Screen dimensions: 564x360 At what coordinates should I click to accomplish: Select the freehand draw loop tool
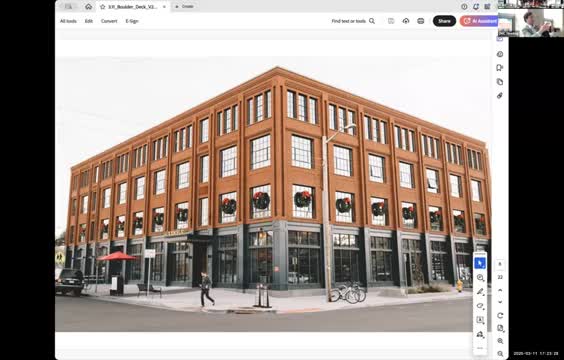pyautogui.click(x=480, y=306)
